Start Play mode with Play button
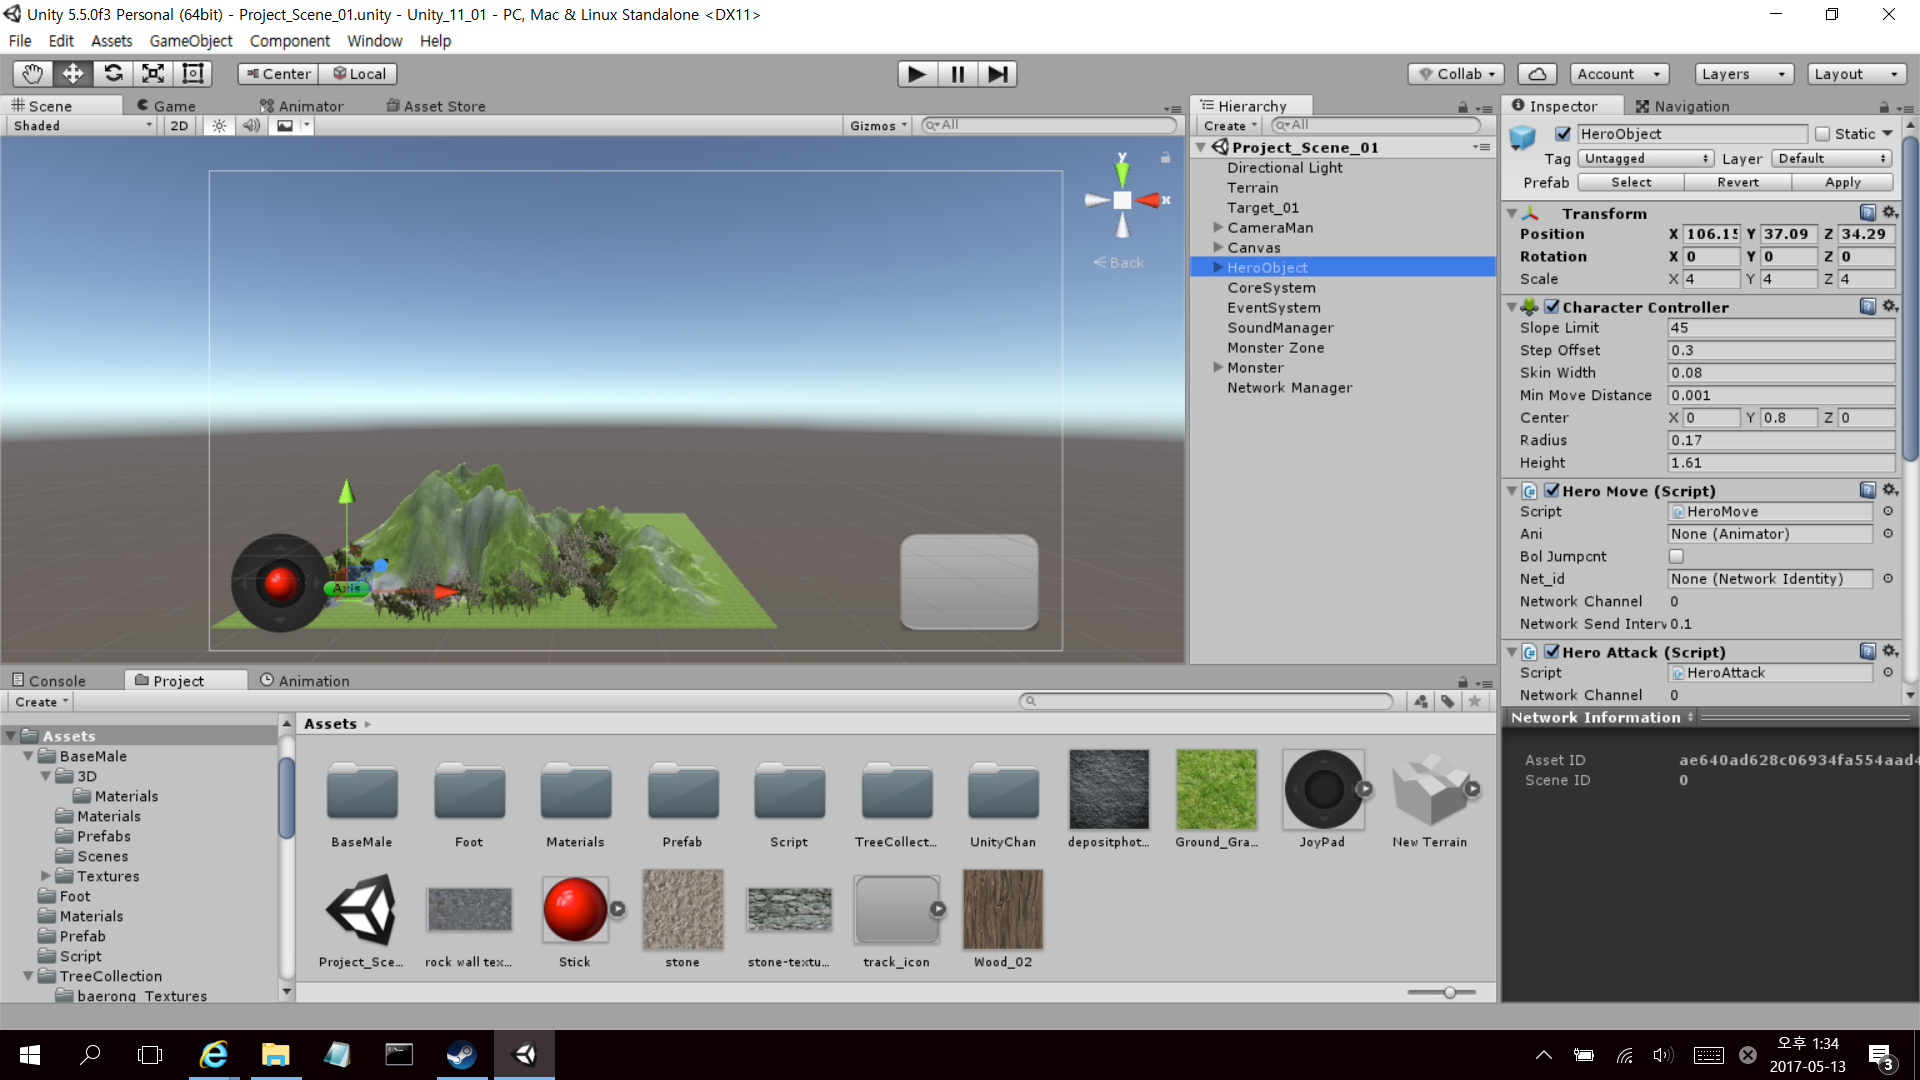Screen dimensions: 1920x1080 (x=916, y=74)
